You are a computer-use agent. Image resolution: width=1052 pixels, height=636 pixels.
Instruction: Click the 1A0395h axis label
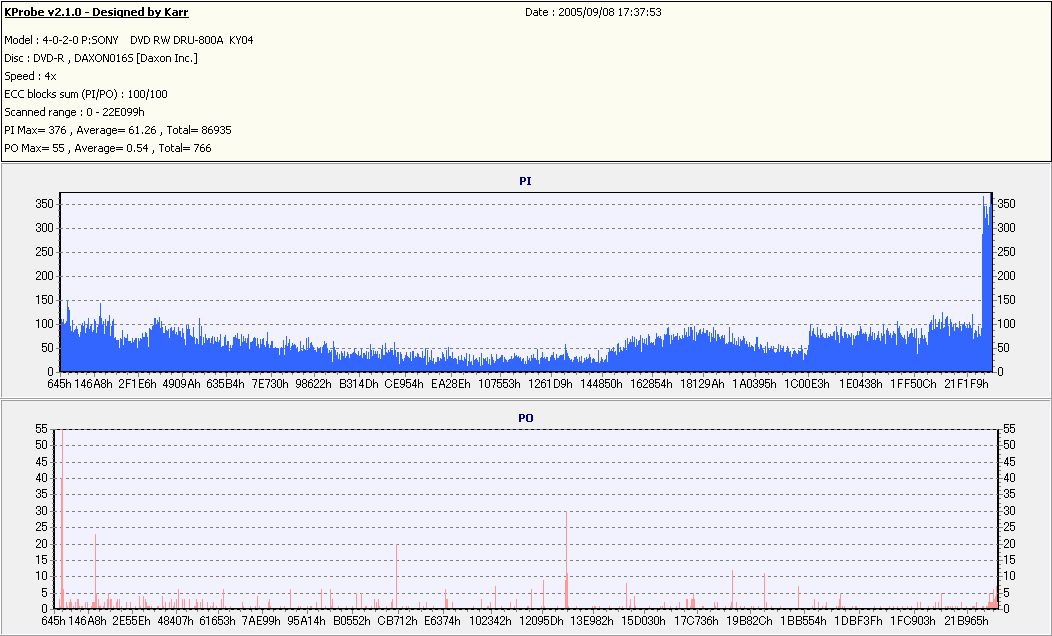tap(754, 384)
